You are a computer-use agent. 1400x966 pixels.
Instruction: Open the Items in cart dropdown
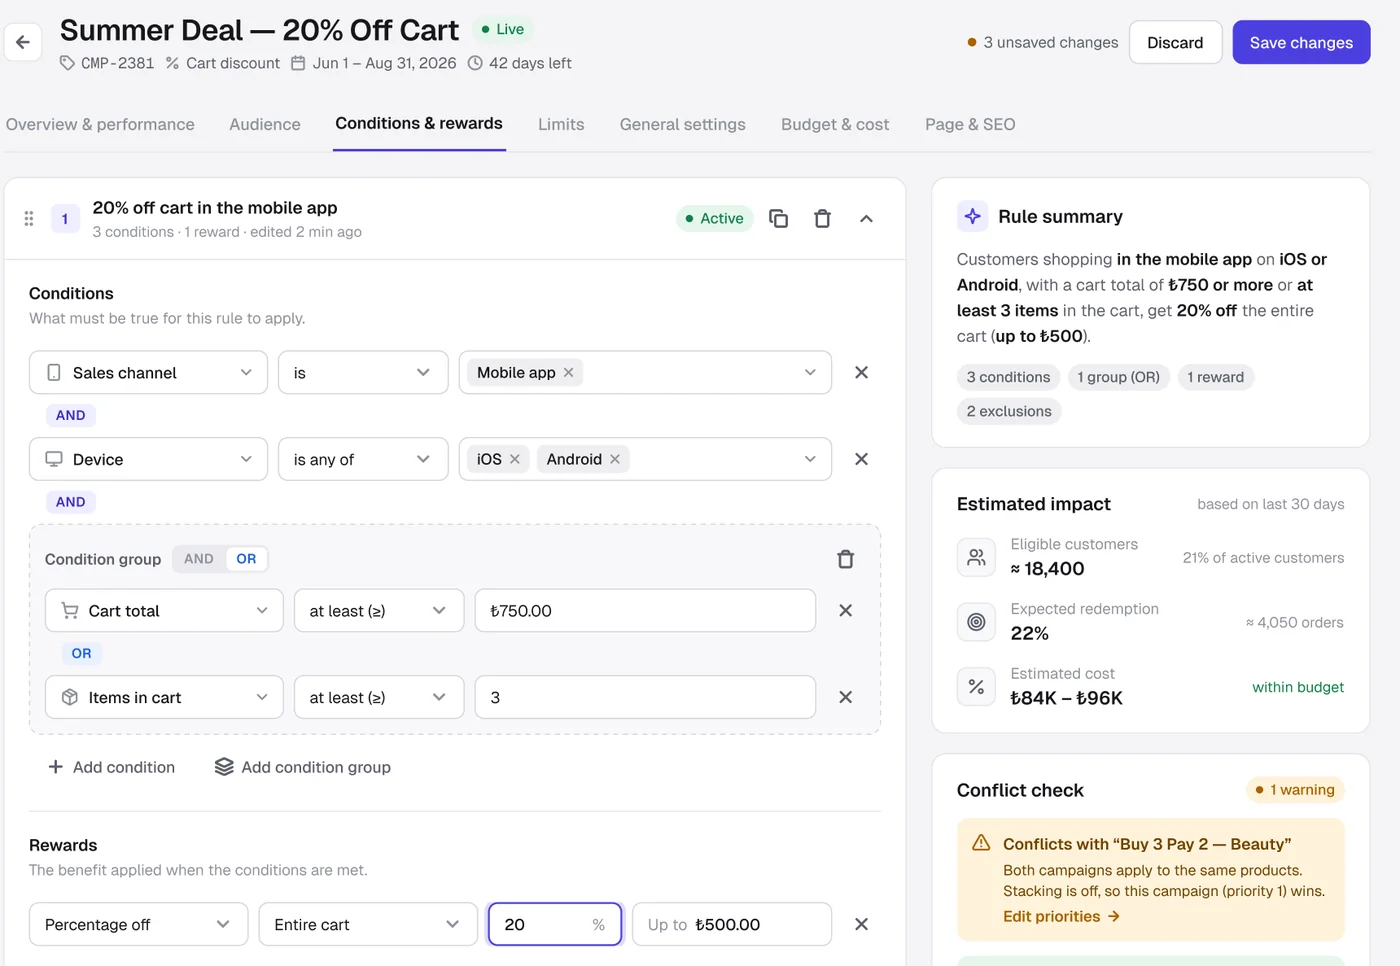pos(164,698)
